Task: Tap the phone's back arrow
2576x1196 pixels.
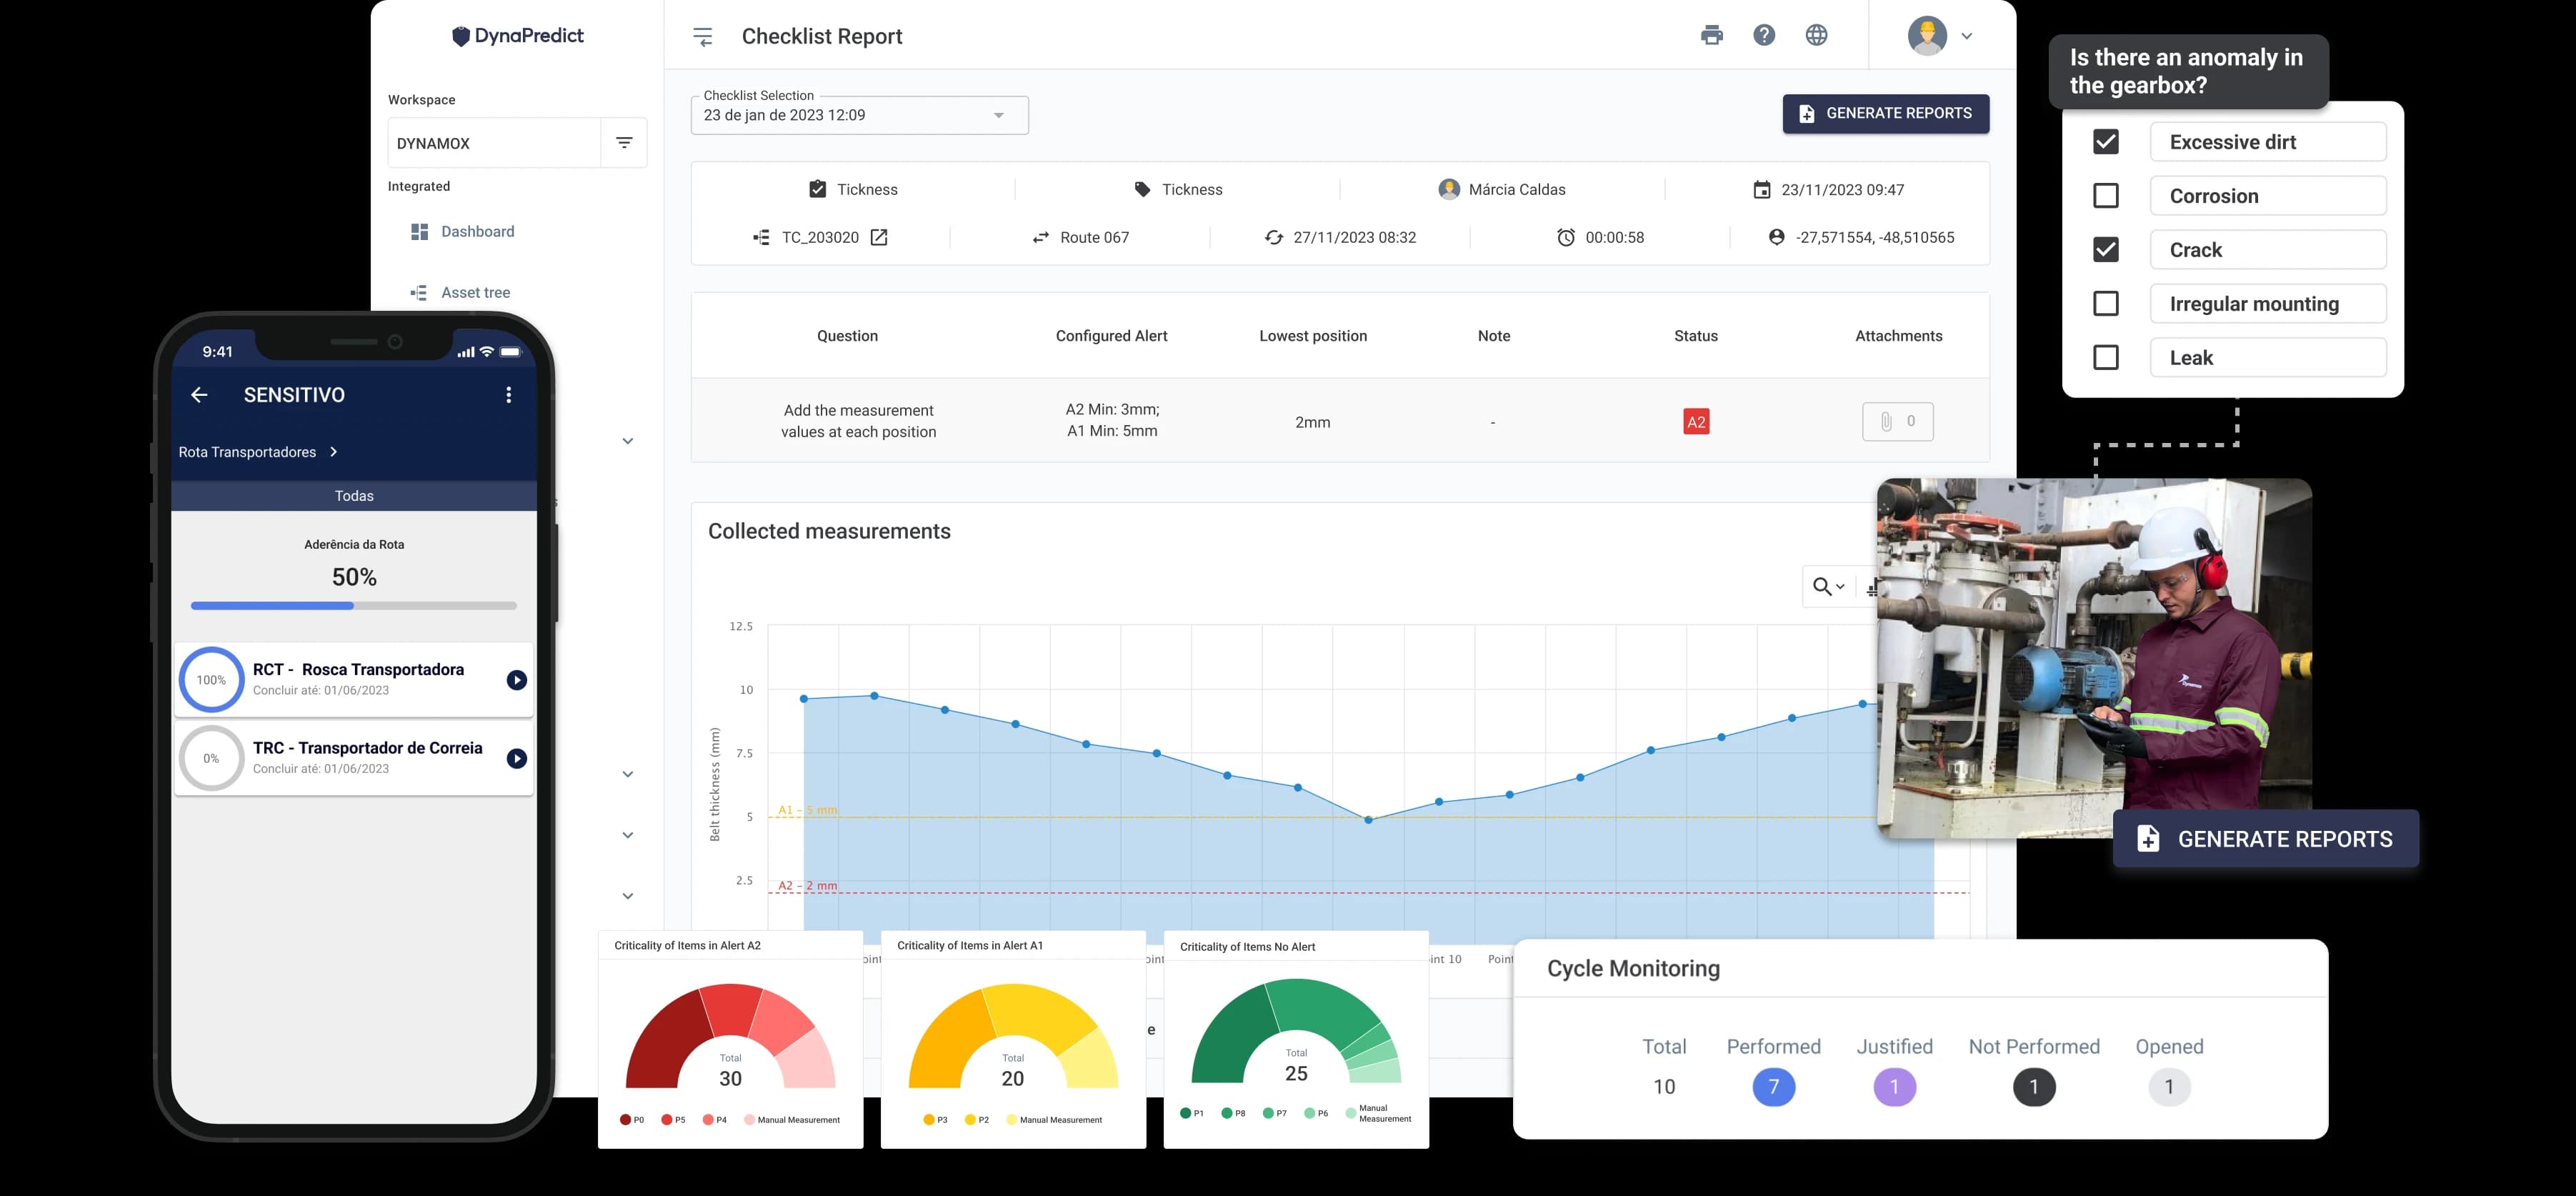Action: (199, 395)
